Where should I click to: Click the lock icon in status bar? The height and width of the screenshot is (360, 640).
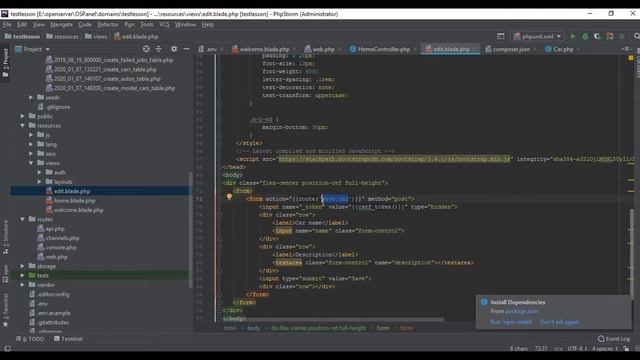[626, 349]
